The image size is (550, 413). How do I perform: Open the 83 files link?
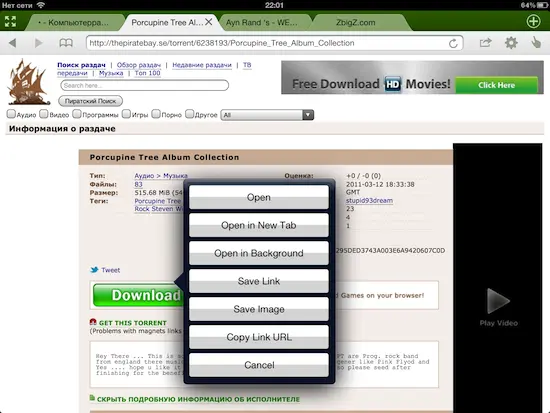[x=139, y=184]
